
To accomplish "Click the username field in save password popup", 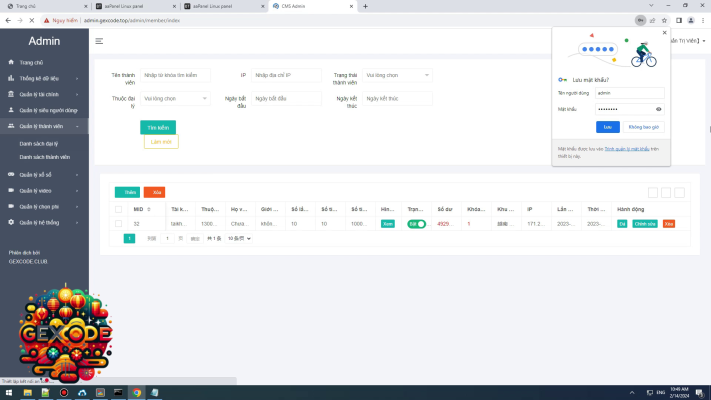I will 629,93.
